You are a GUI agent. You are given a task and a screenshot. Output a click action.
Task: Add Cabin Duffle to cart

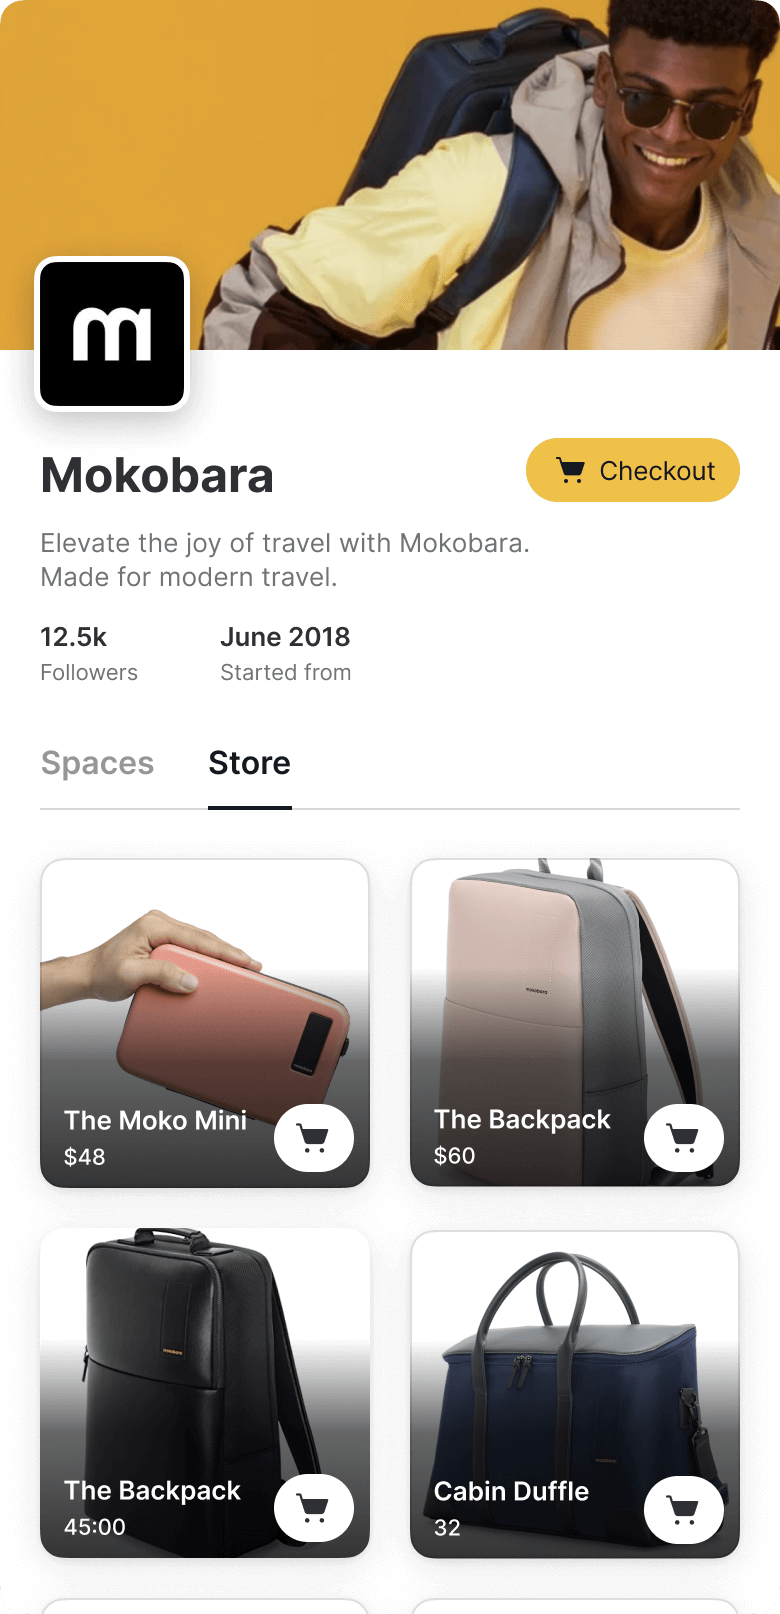point(684,1509)
